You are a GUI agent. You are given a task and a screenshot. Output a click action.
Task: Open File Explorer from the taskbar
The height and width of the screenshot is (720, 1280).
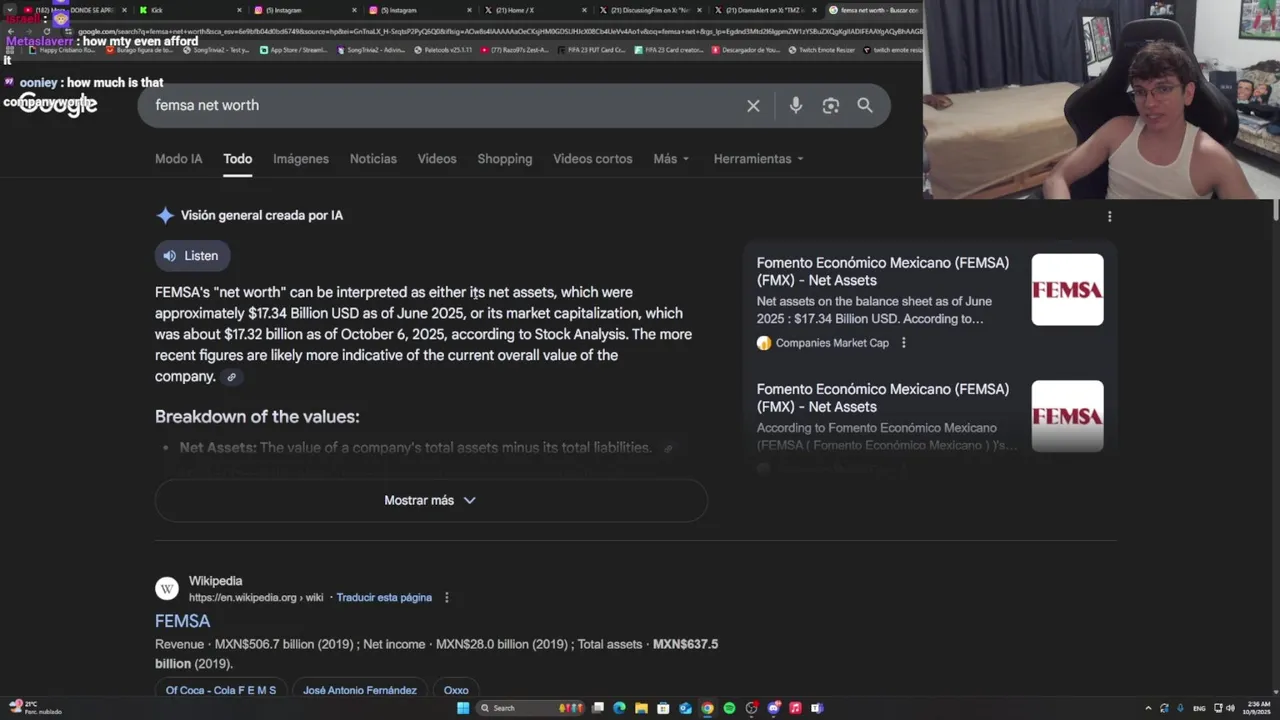[x=641, y=708]
